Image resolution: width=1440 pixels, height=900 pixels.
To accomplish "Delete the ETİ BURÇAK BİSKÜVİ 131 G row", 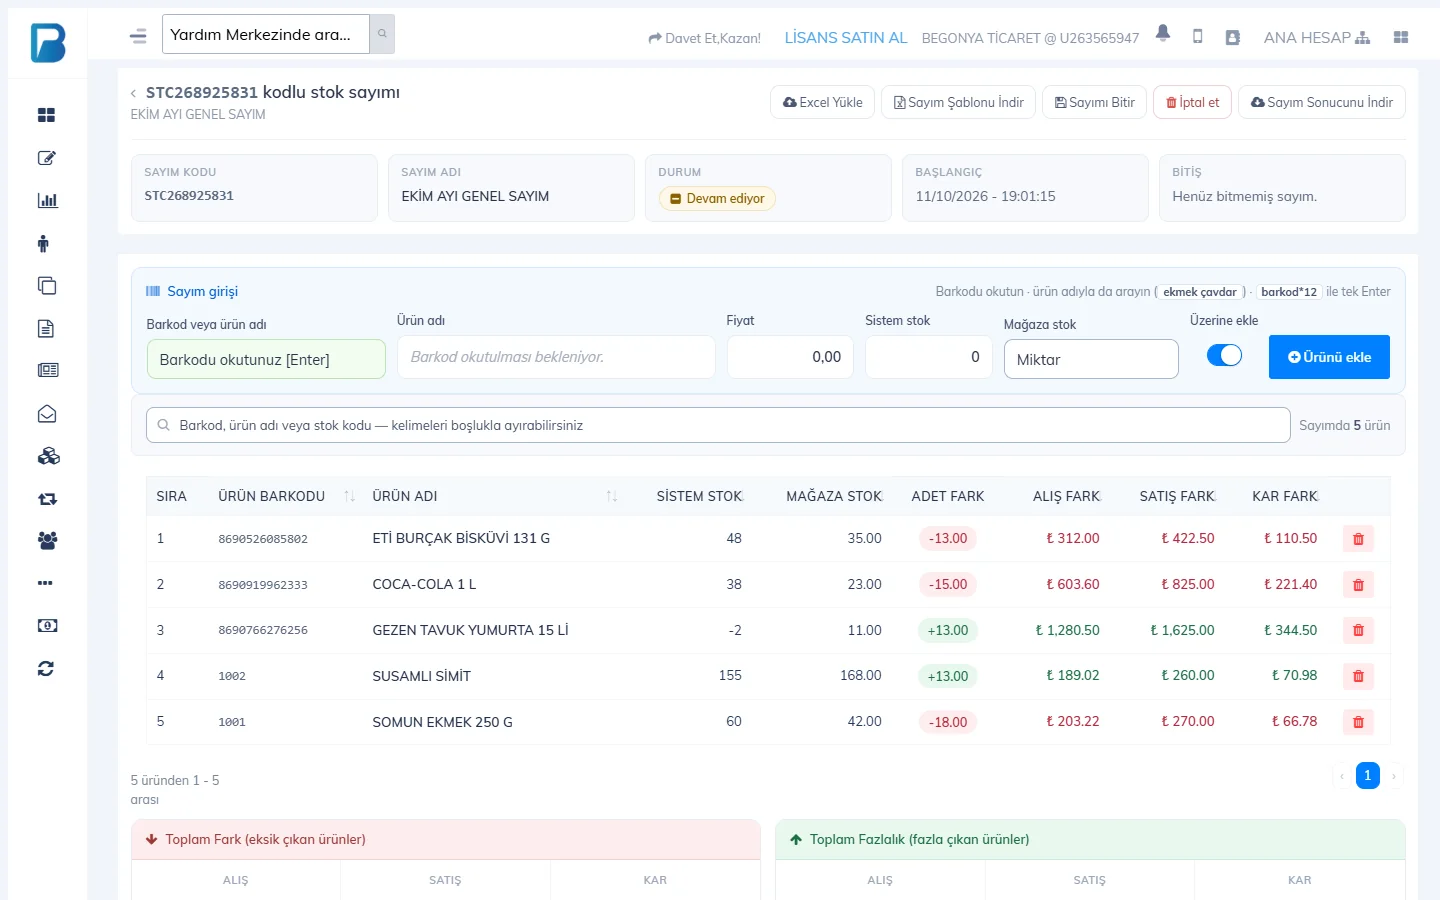I will click(x=1358, y=539).
